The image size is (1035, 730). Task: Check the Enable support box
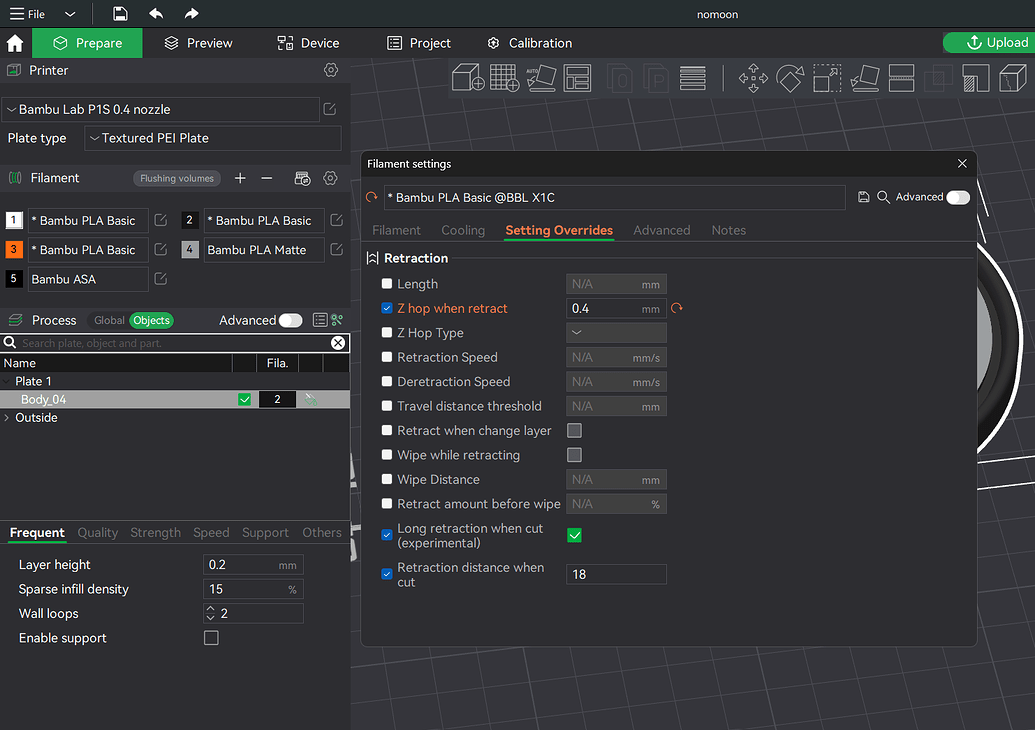[211, 638]
